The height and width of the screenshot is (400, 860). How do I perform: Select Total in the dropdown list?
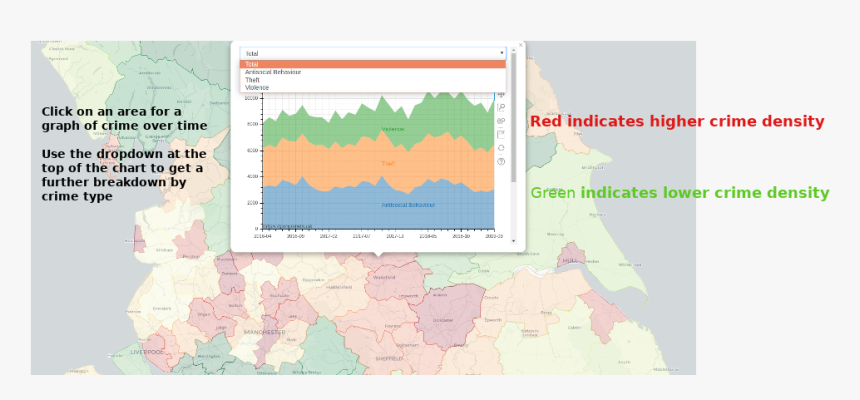(x=373, y=64)
